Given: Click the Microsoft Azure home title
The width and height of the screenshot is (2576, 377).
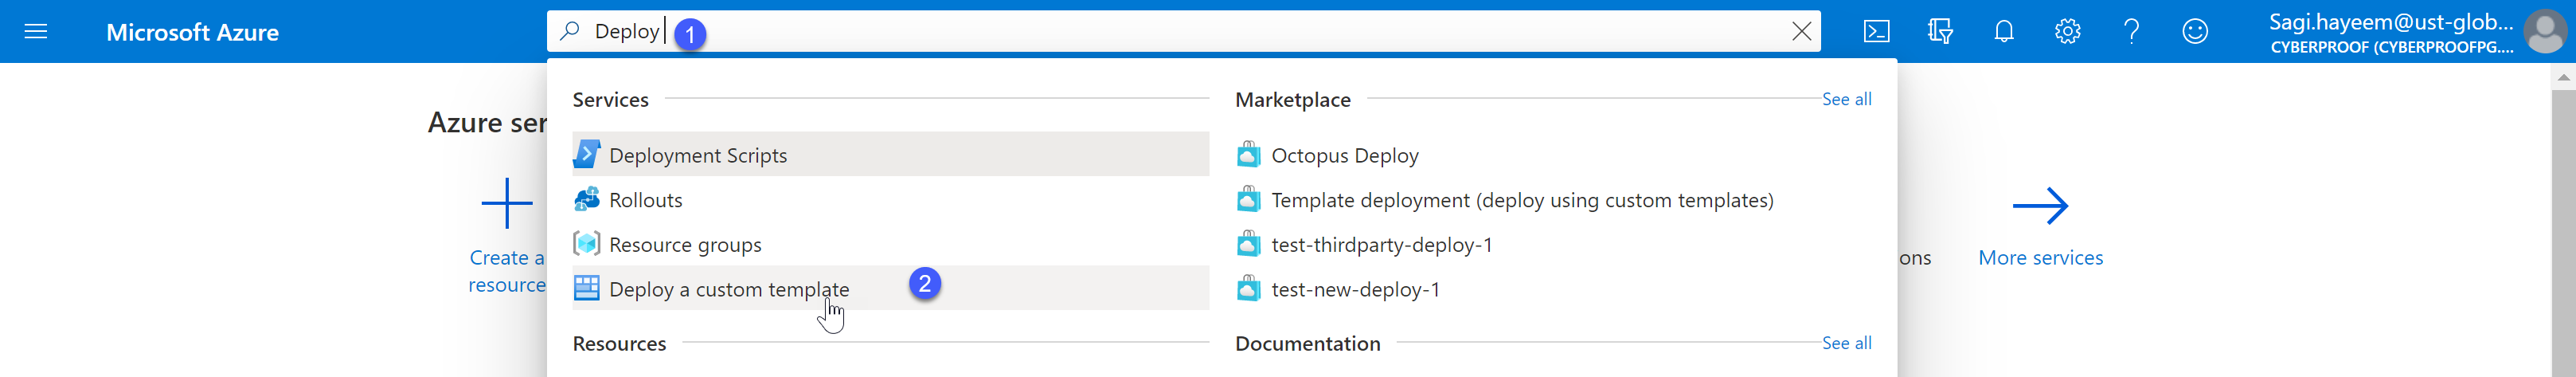Looking at the screenshot, I should pyautogui.click(x=192, y=32).
